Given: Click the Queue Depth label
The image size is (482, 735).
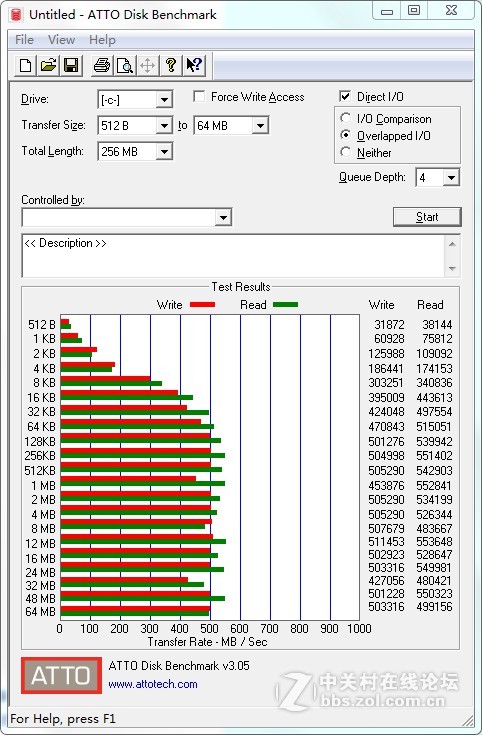Looking at the screenshot, I should click(372, 177).
